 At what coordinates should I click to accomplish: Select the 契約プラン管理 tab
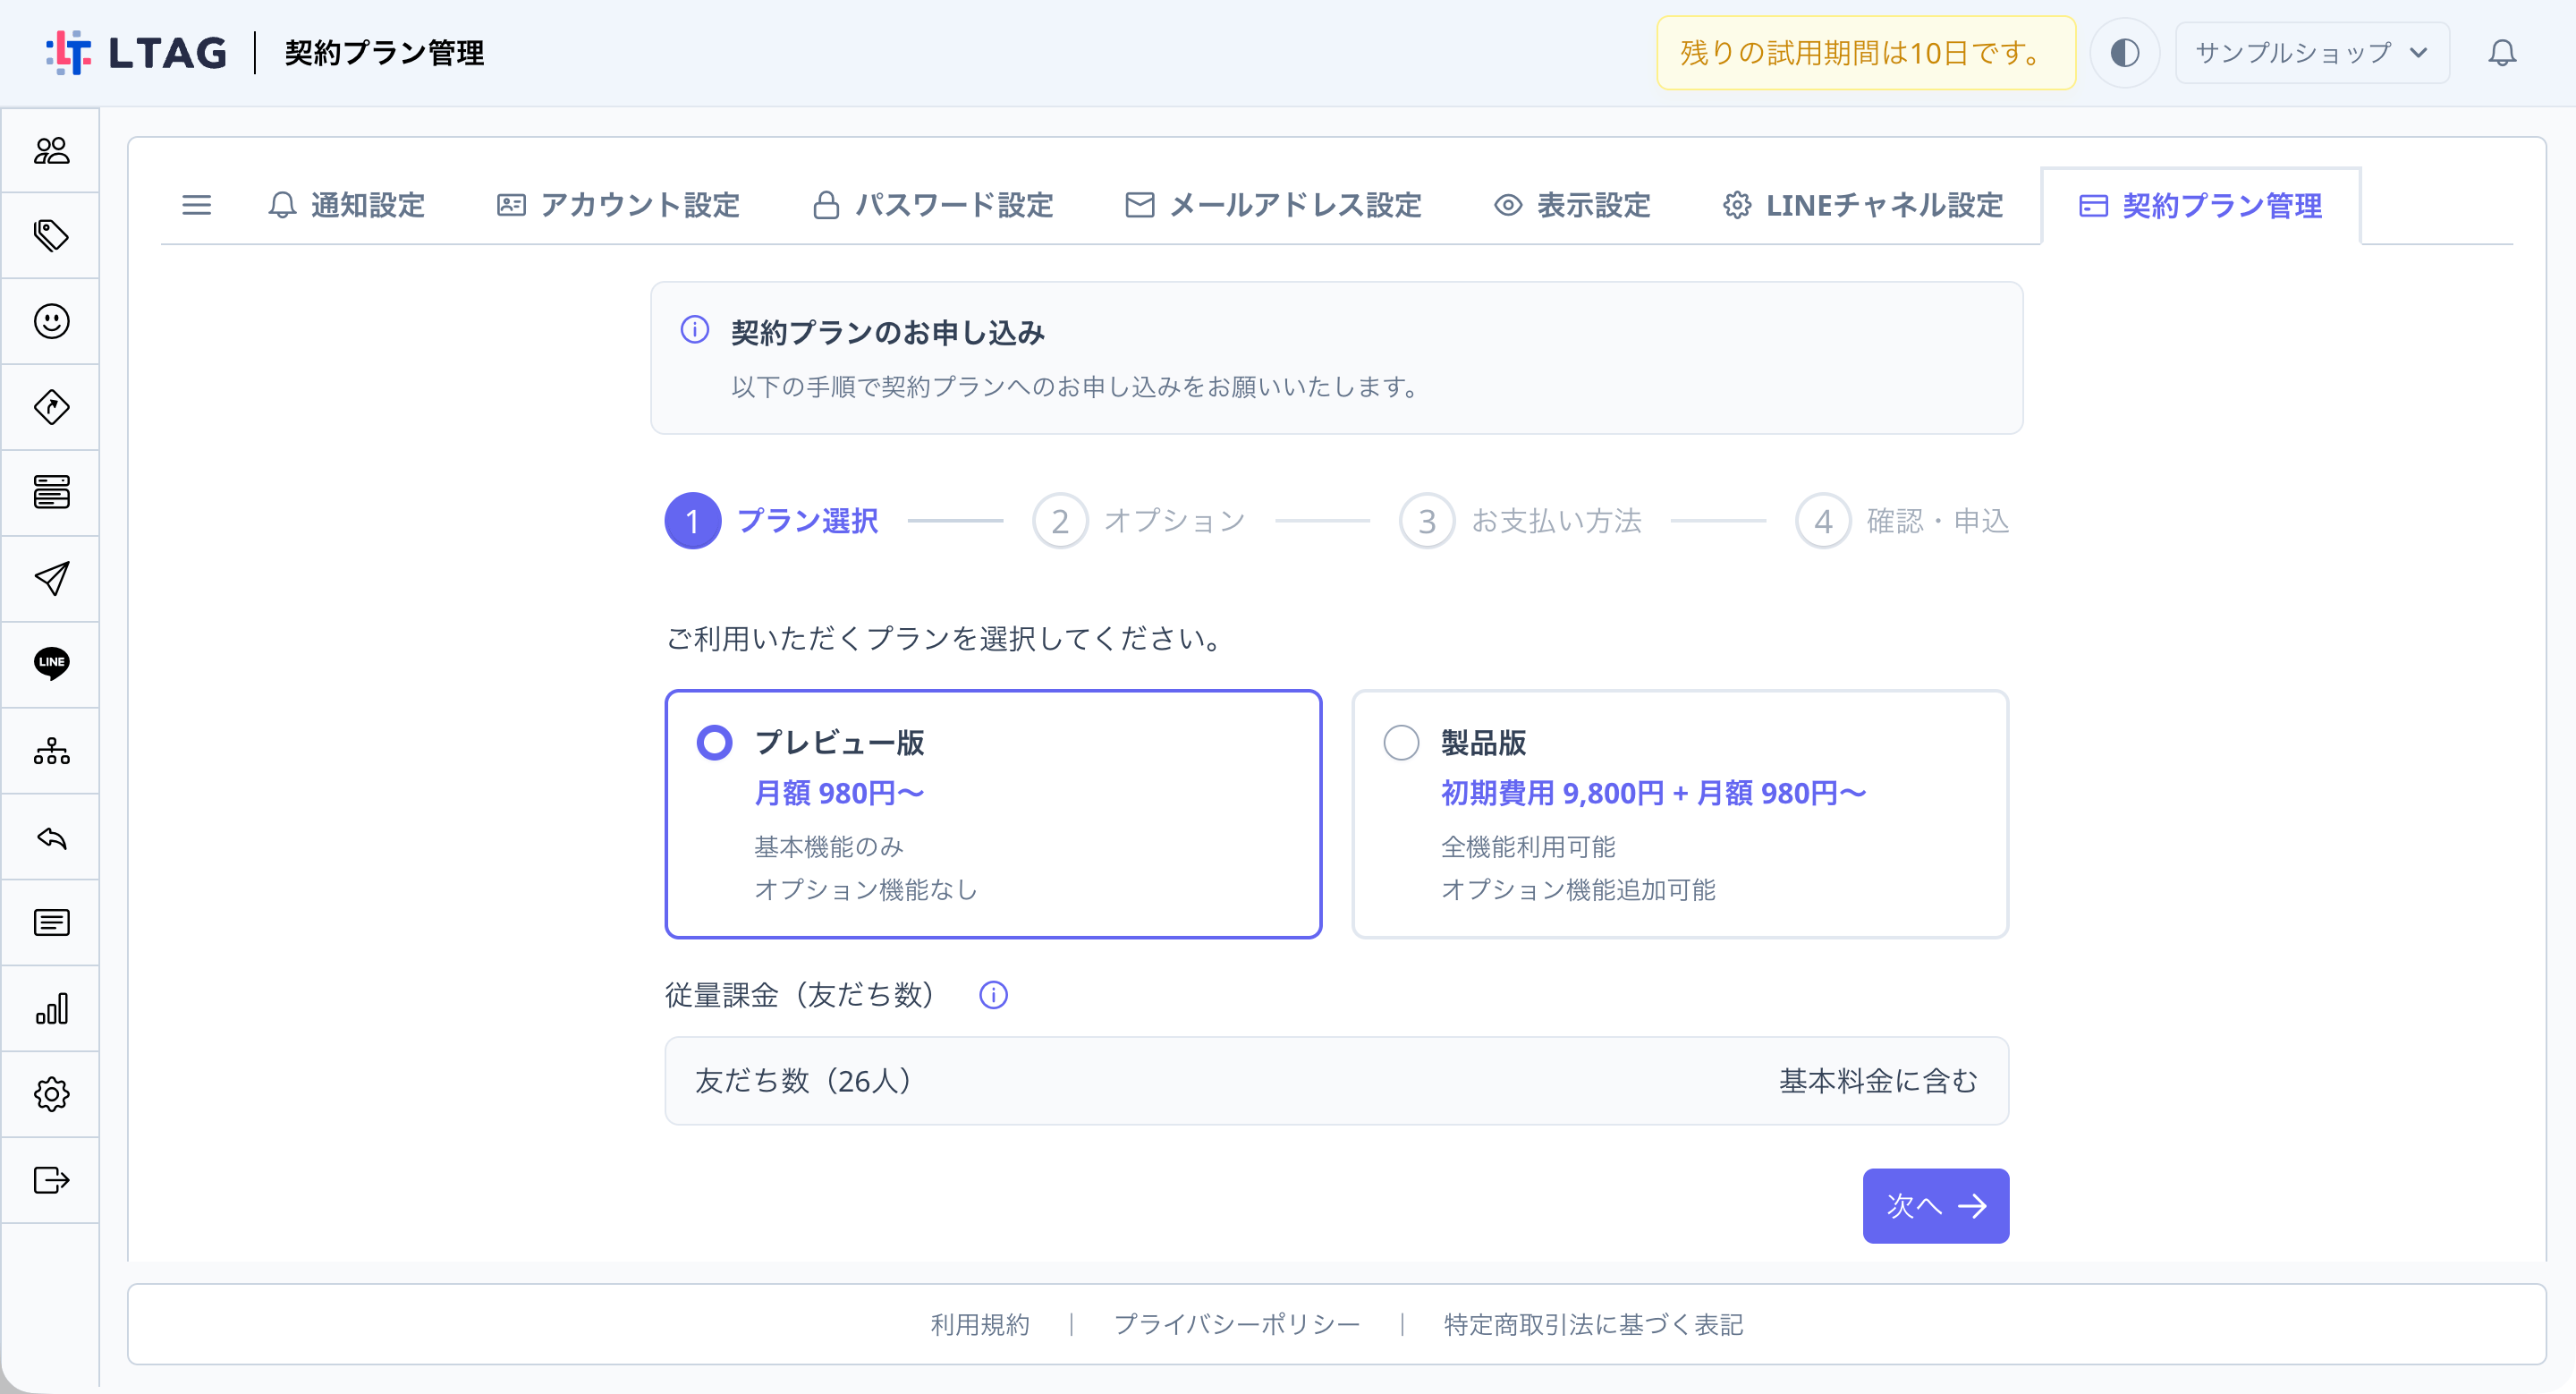[x=2200, y=206]
